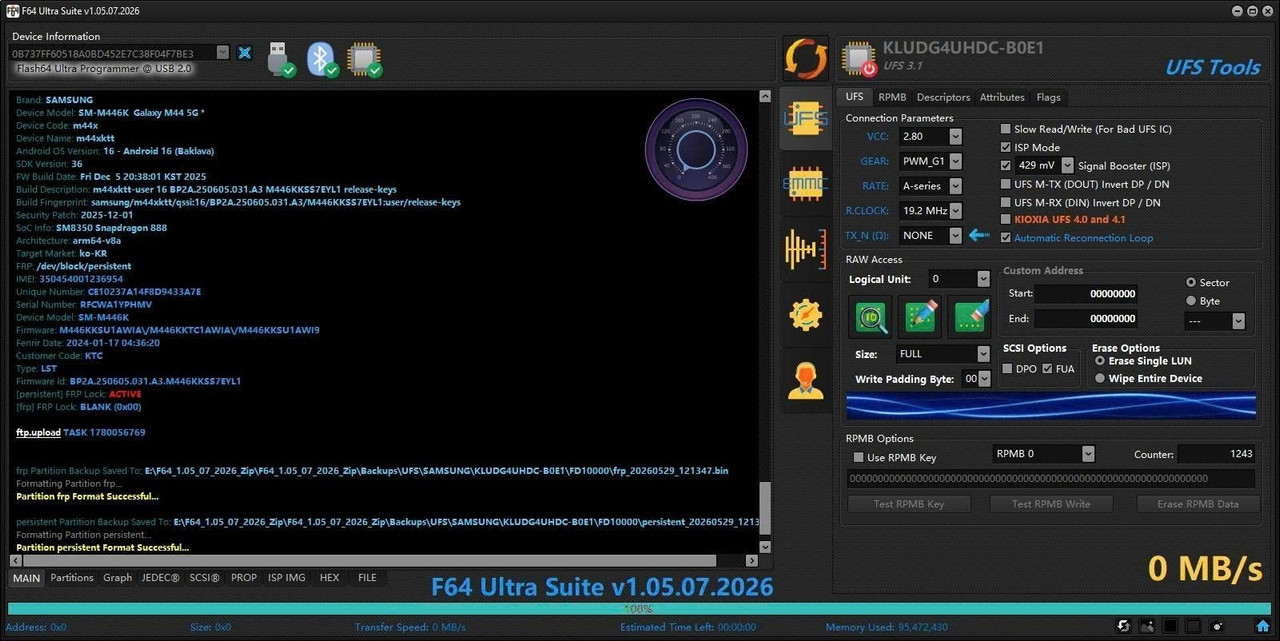Click the camera screenshot icon in status bar

pos(1216,626)
